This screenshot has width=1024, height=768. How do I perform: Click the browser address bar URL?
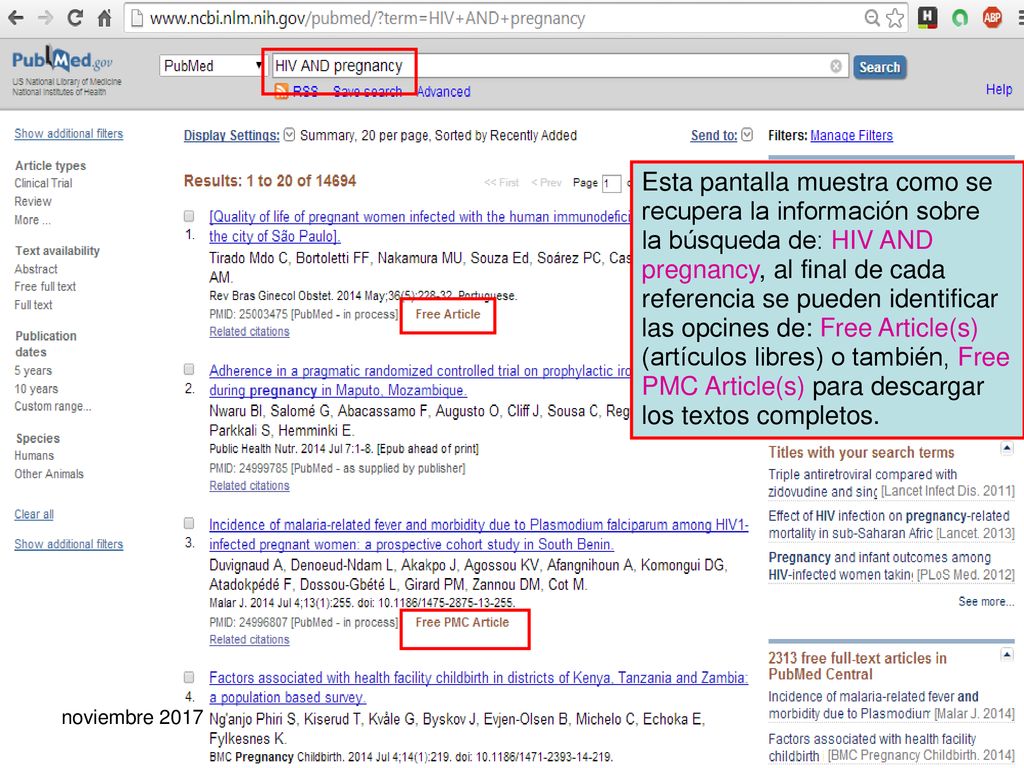367,18
